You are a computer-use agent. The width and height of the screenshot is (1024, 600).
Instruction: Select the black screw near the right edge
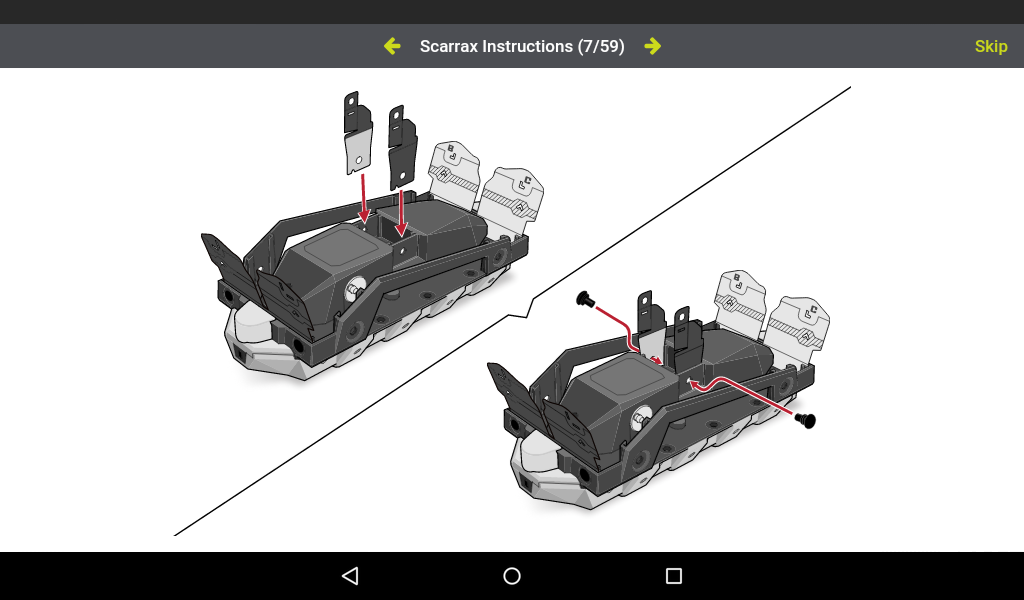(806, 420)
